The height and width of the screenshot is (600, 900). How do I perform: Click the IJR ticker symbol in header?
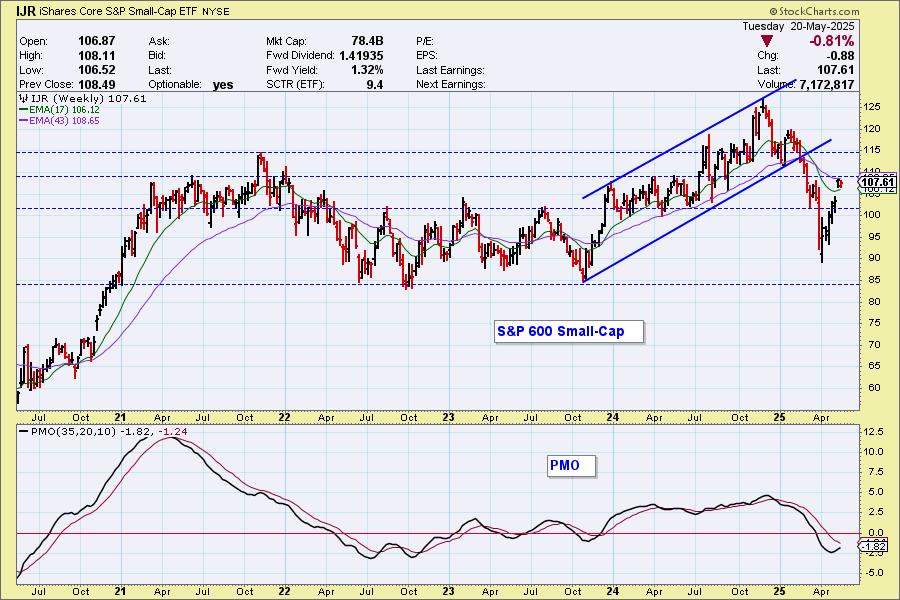pos(26,11)
